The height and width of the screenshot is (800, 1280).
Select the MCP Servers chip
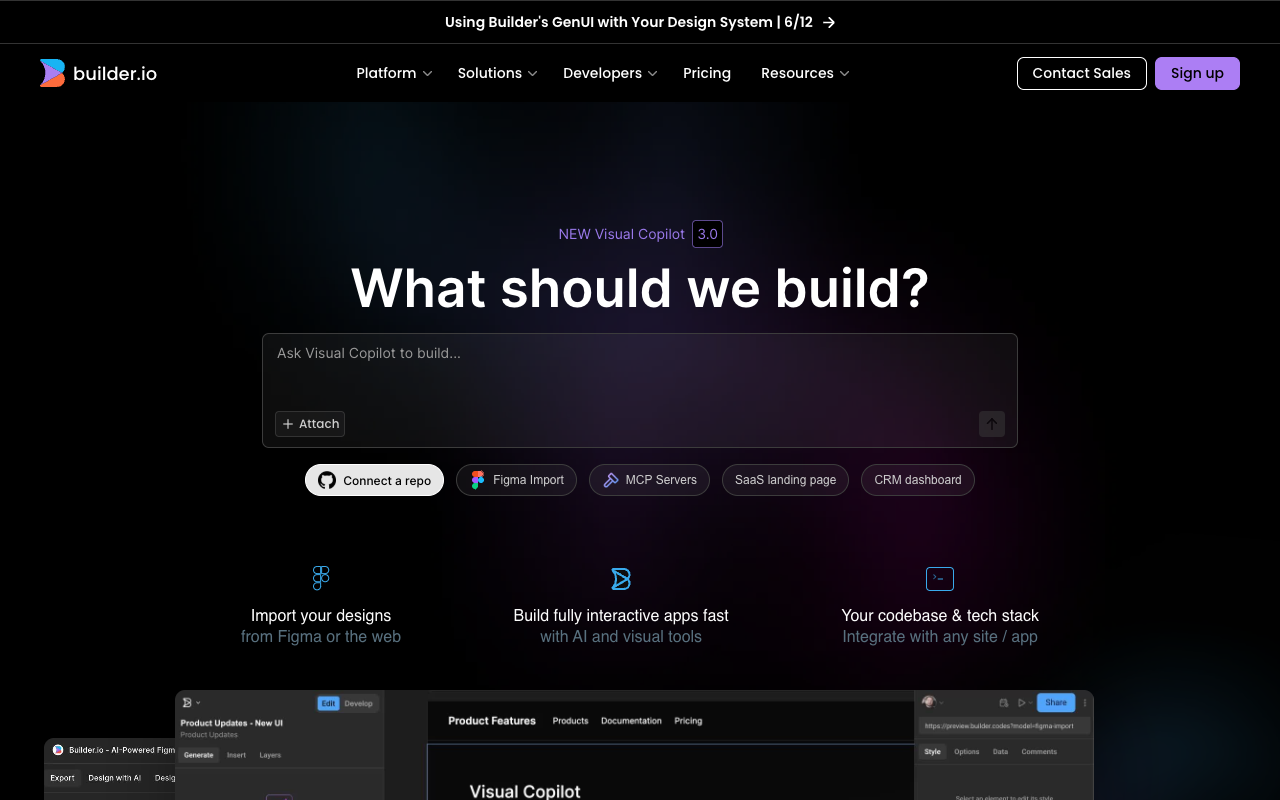(x=650, y=480)
